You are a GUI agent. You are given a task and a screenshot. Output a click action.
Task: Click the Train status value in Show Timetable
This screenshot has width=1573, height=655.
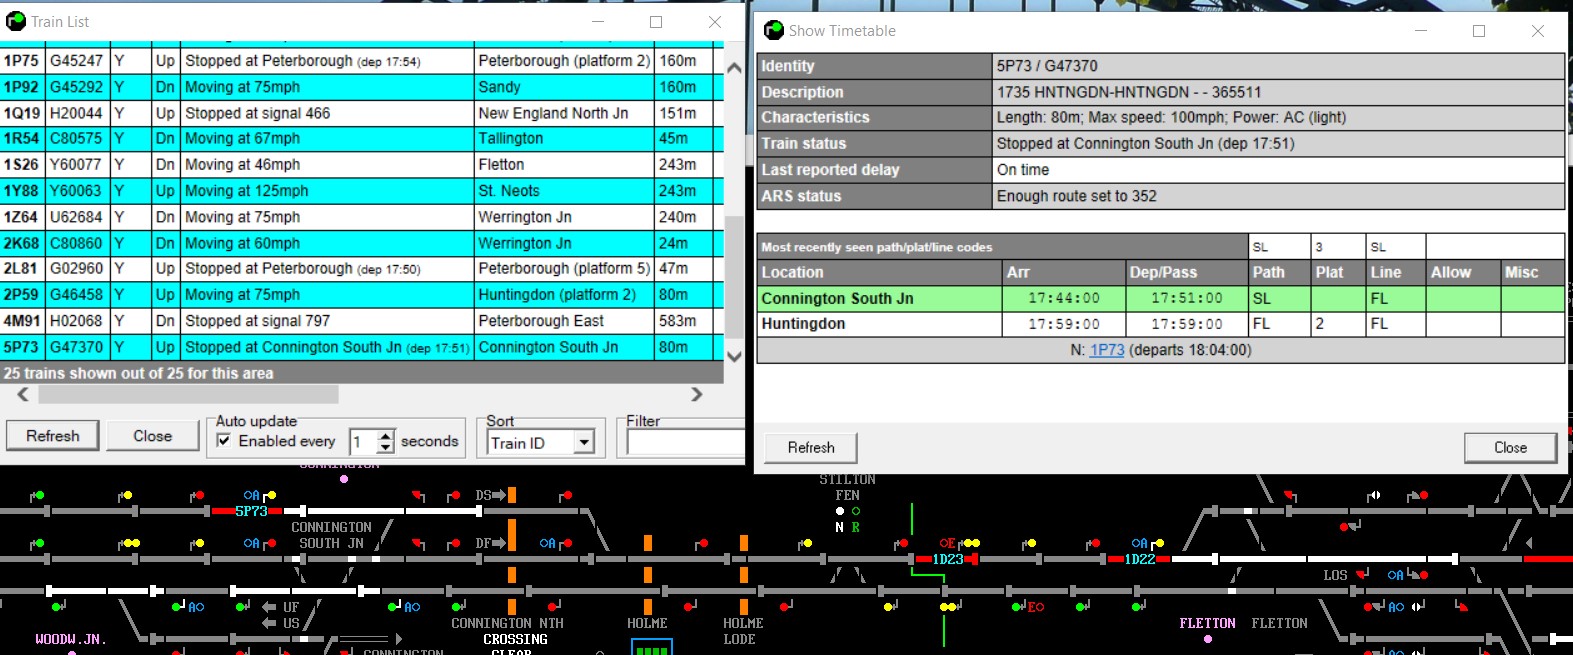point(1146,144)
